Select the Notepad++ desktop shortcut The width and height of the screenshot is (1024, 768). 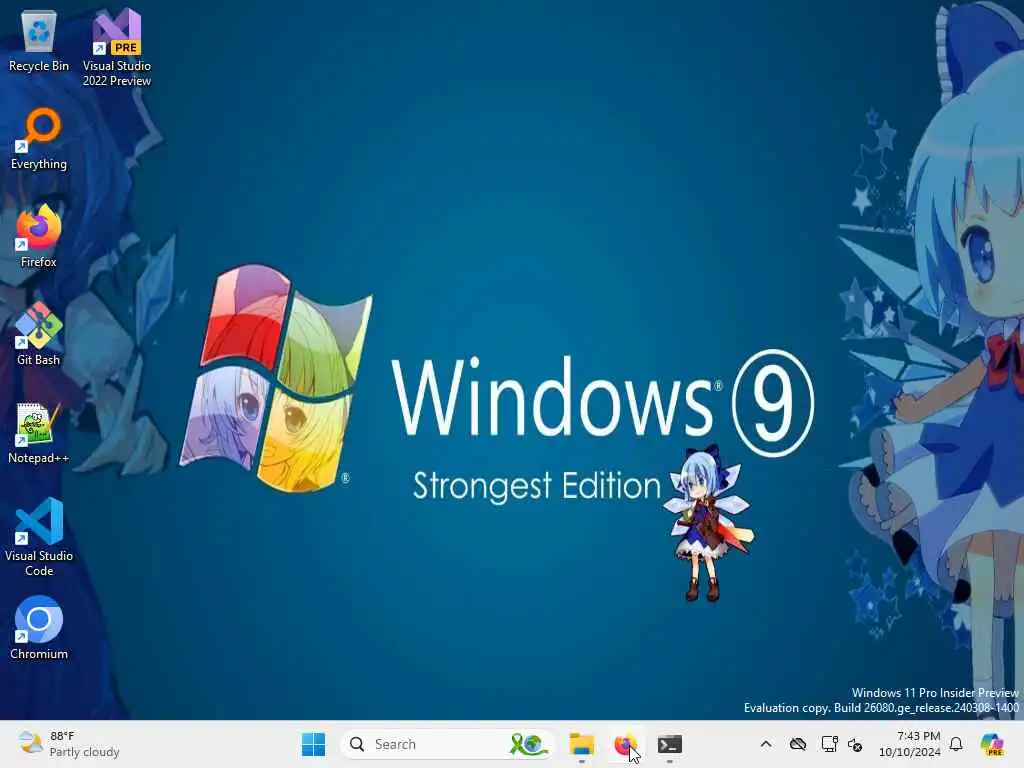[39, 432]
